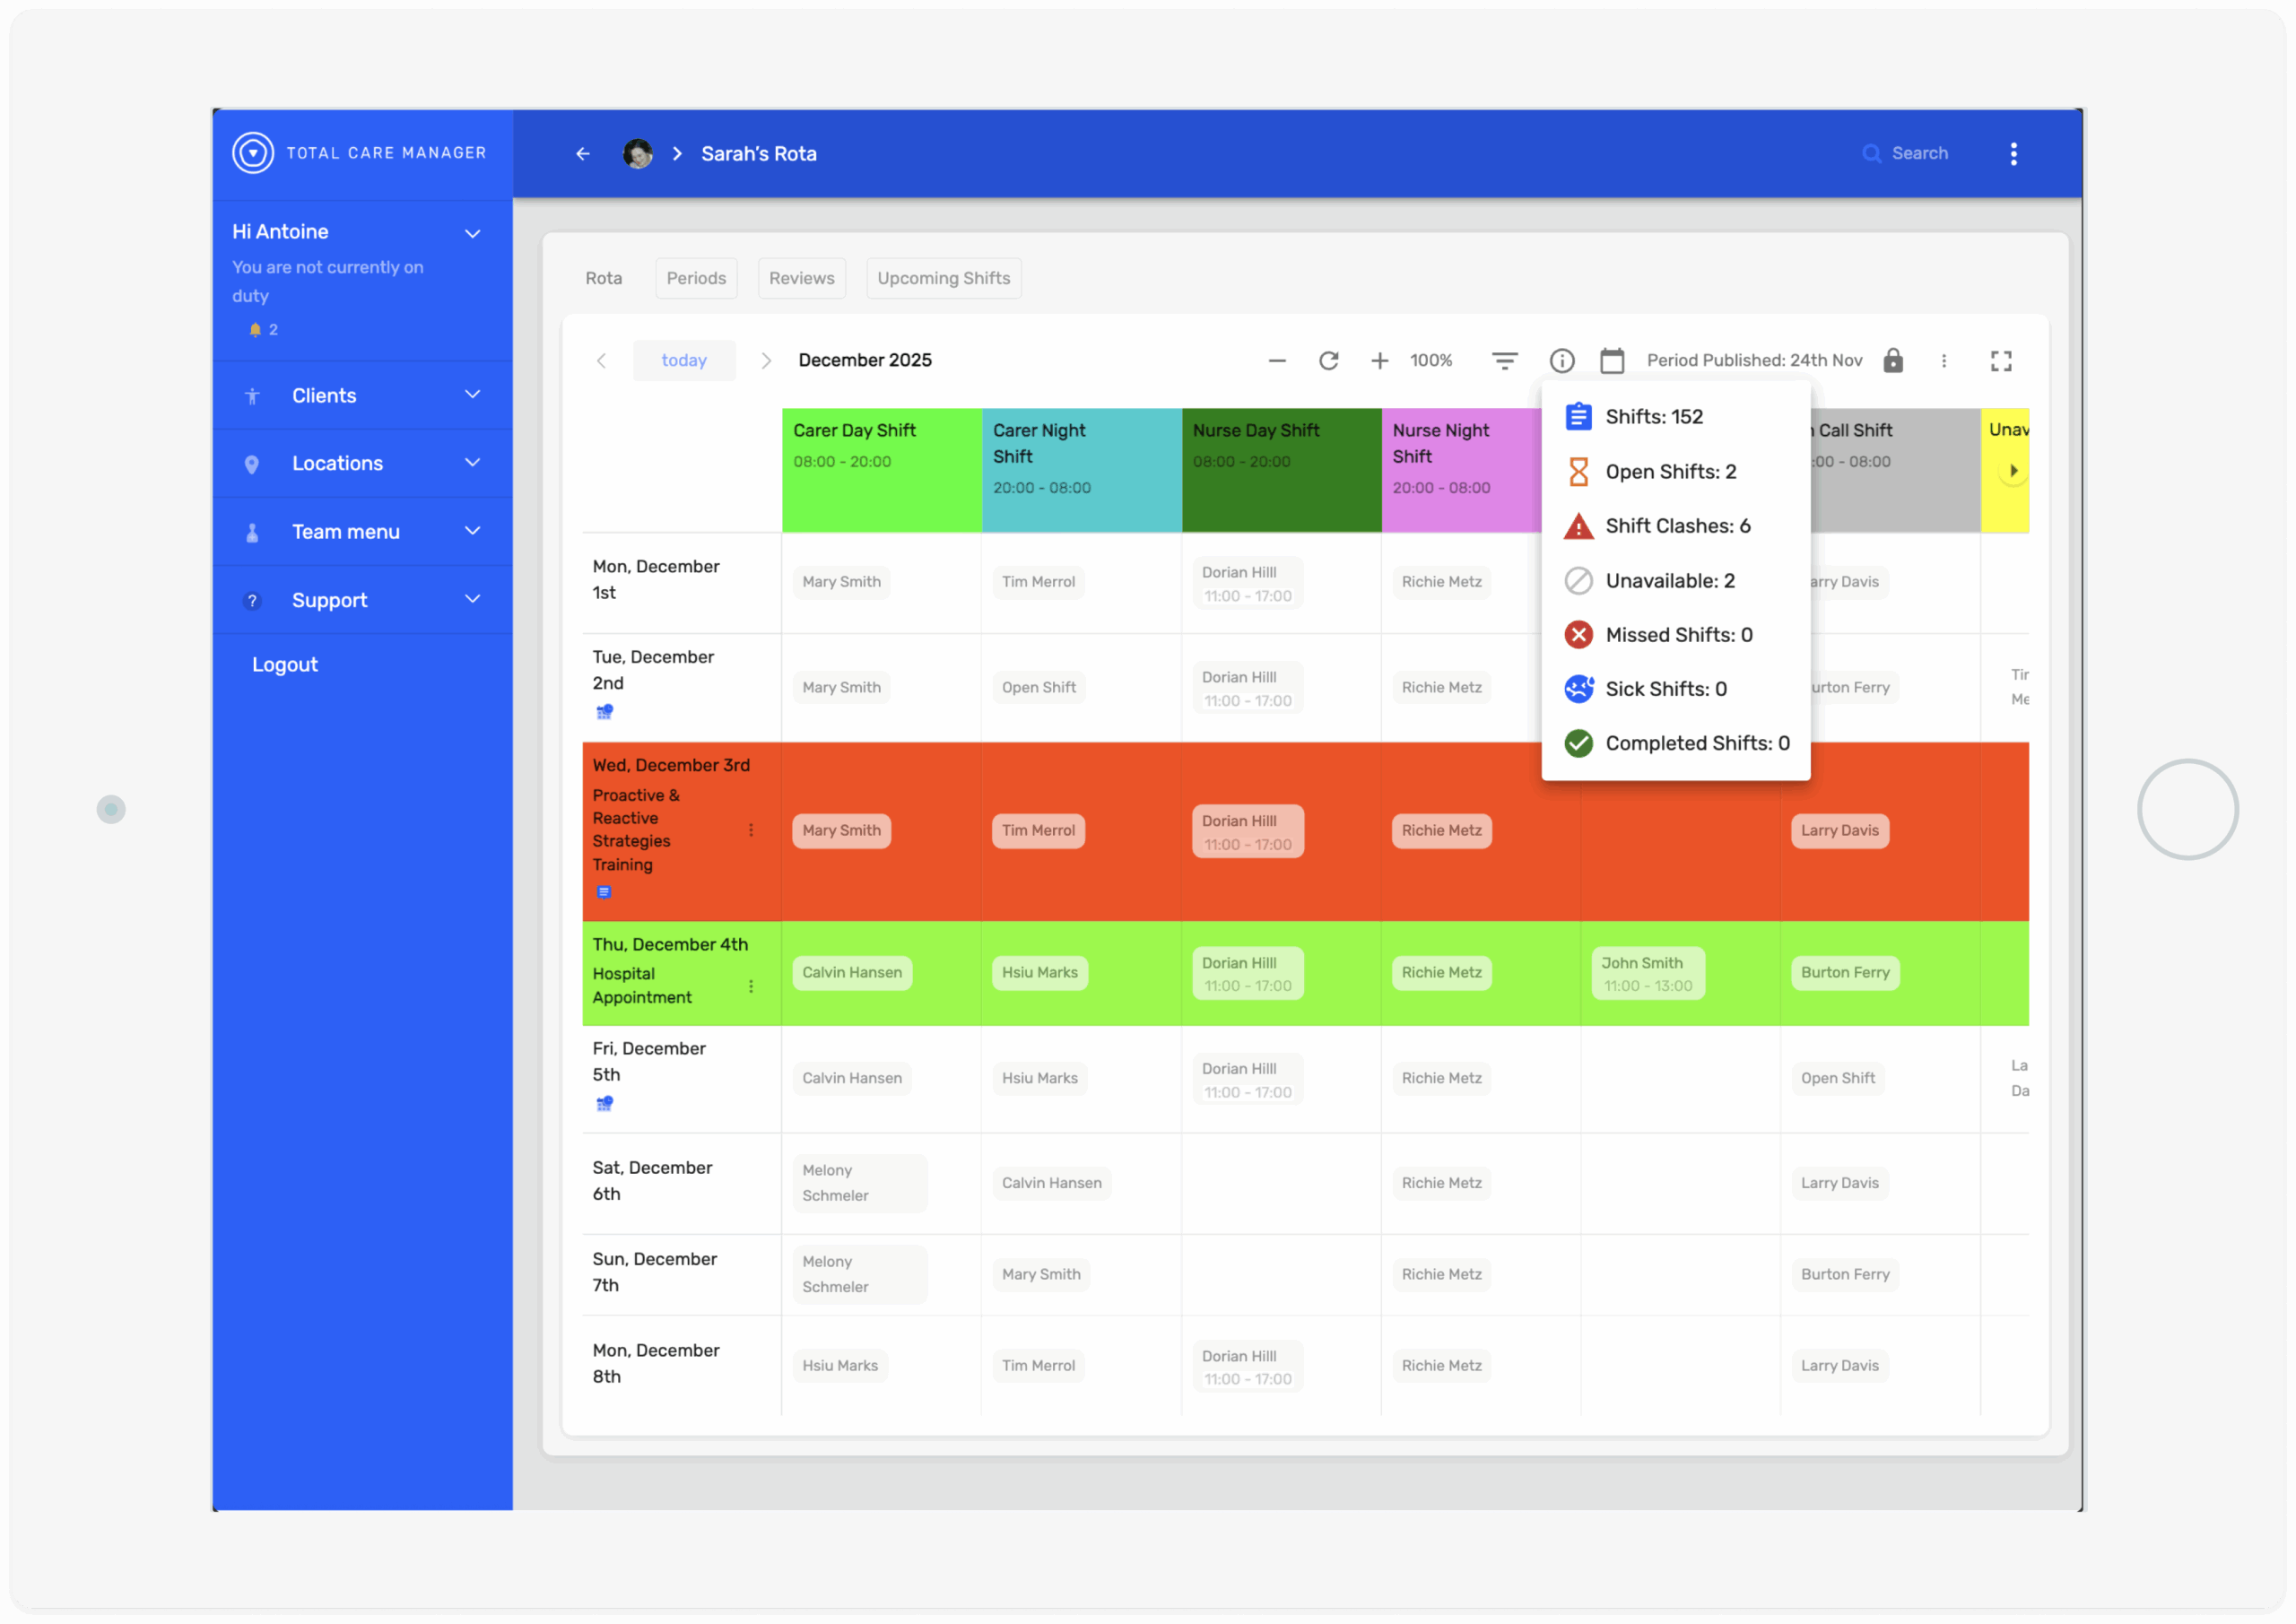Enter fullscreen via the expand icon

pos(2000,360)
